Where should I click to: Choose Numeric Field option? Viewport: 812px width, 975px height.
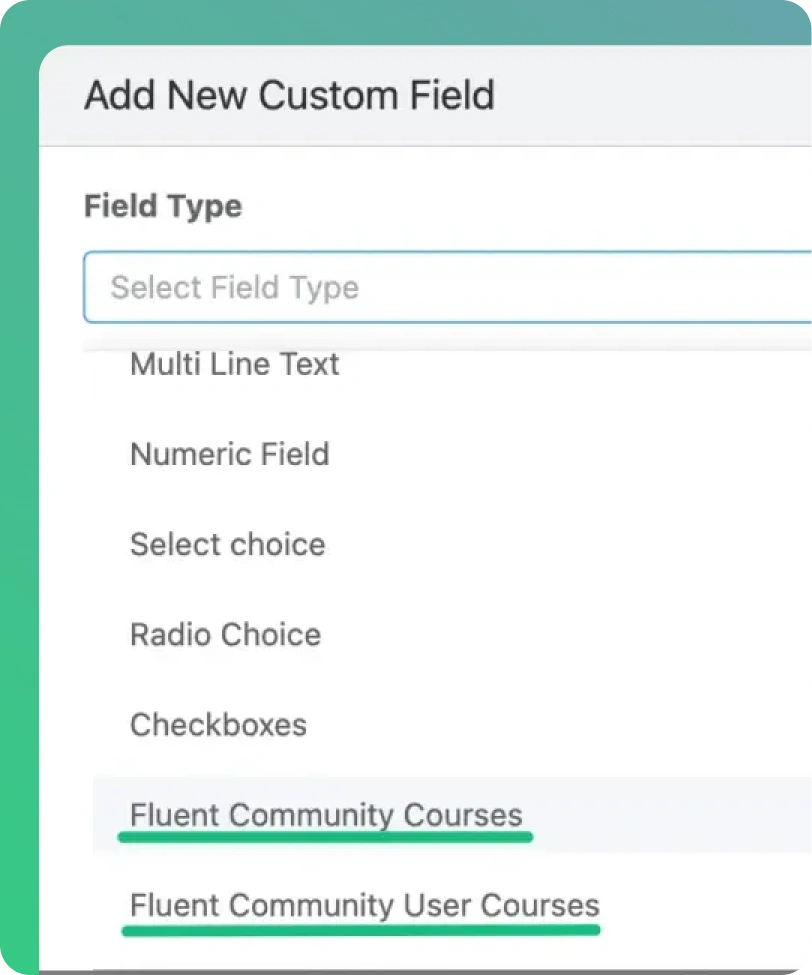pos(229,453)
